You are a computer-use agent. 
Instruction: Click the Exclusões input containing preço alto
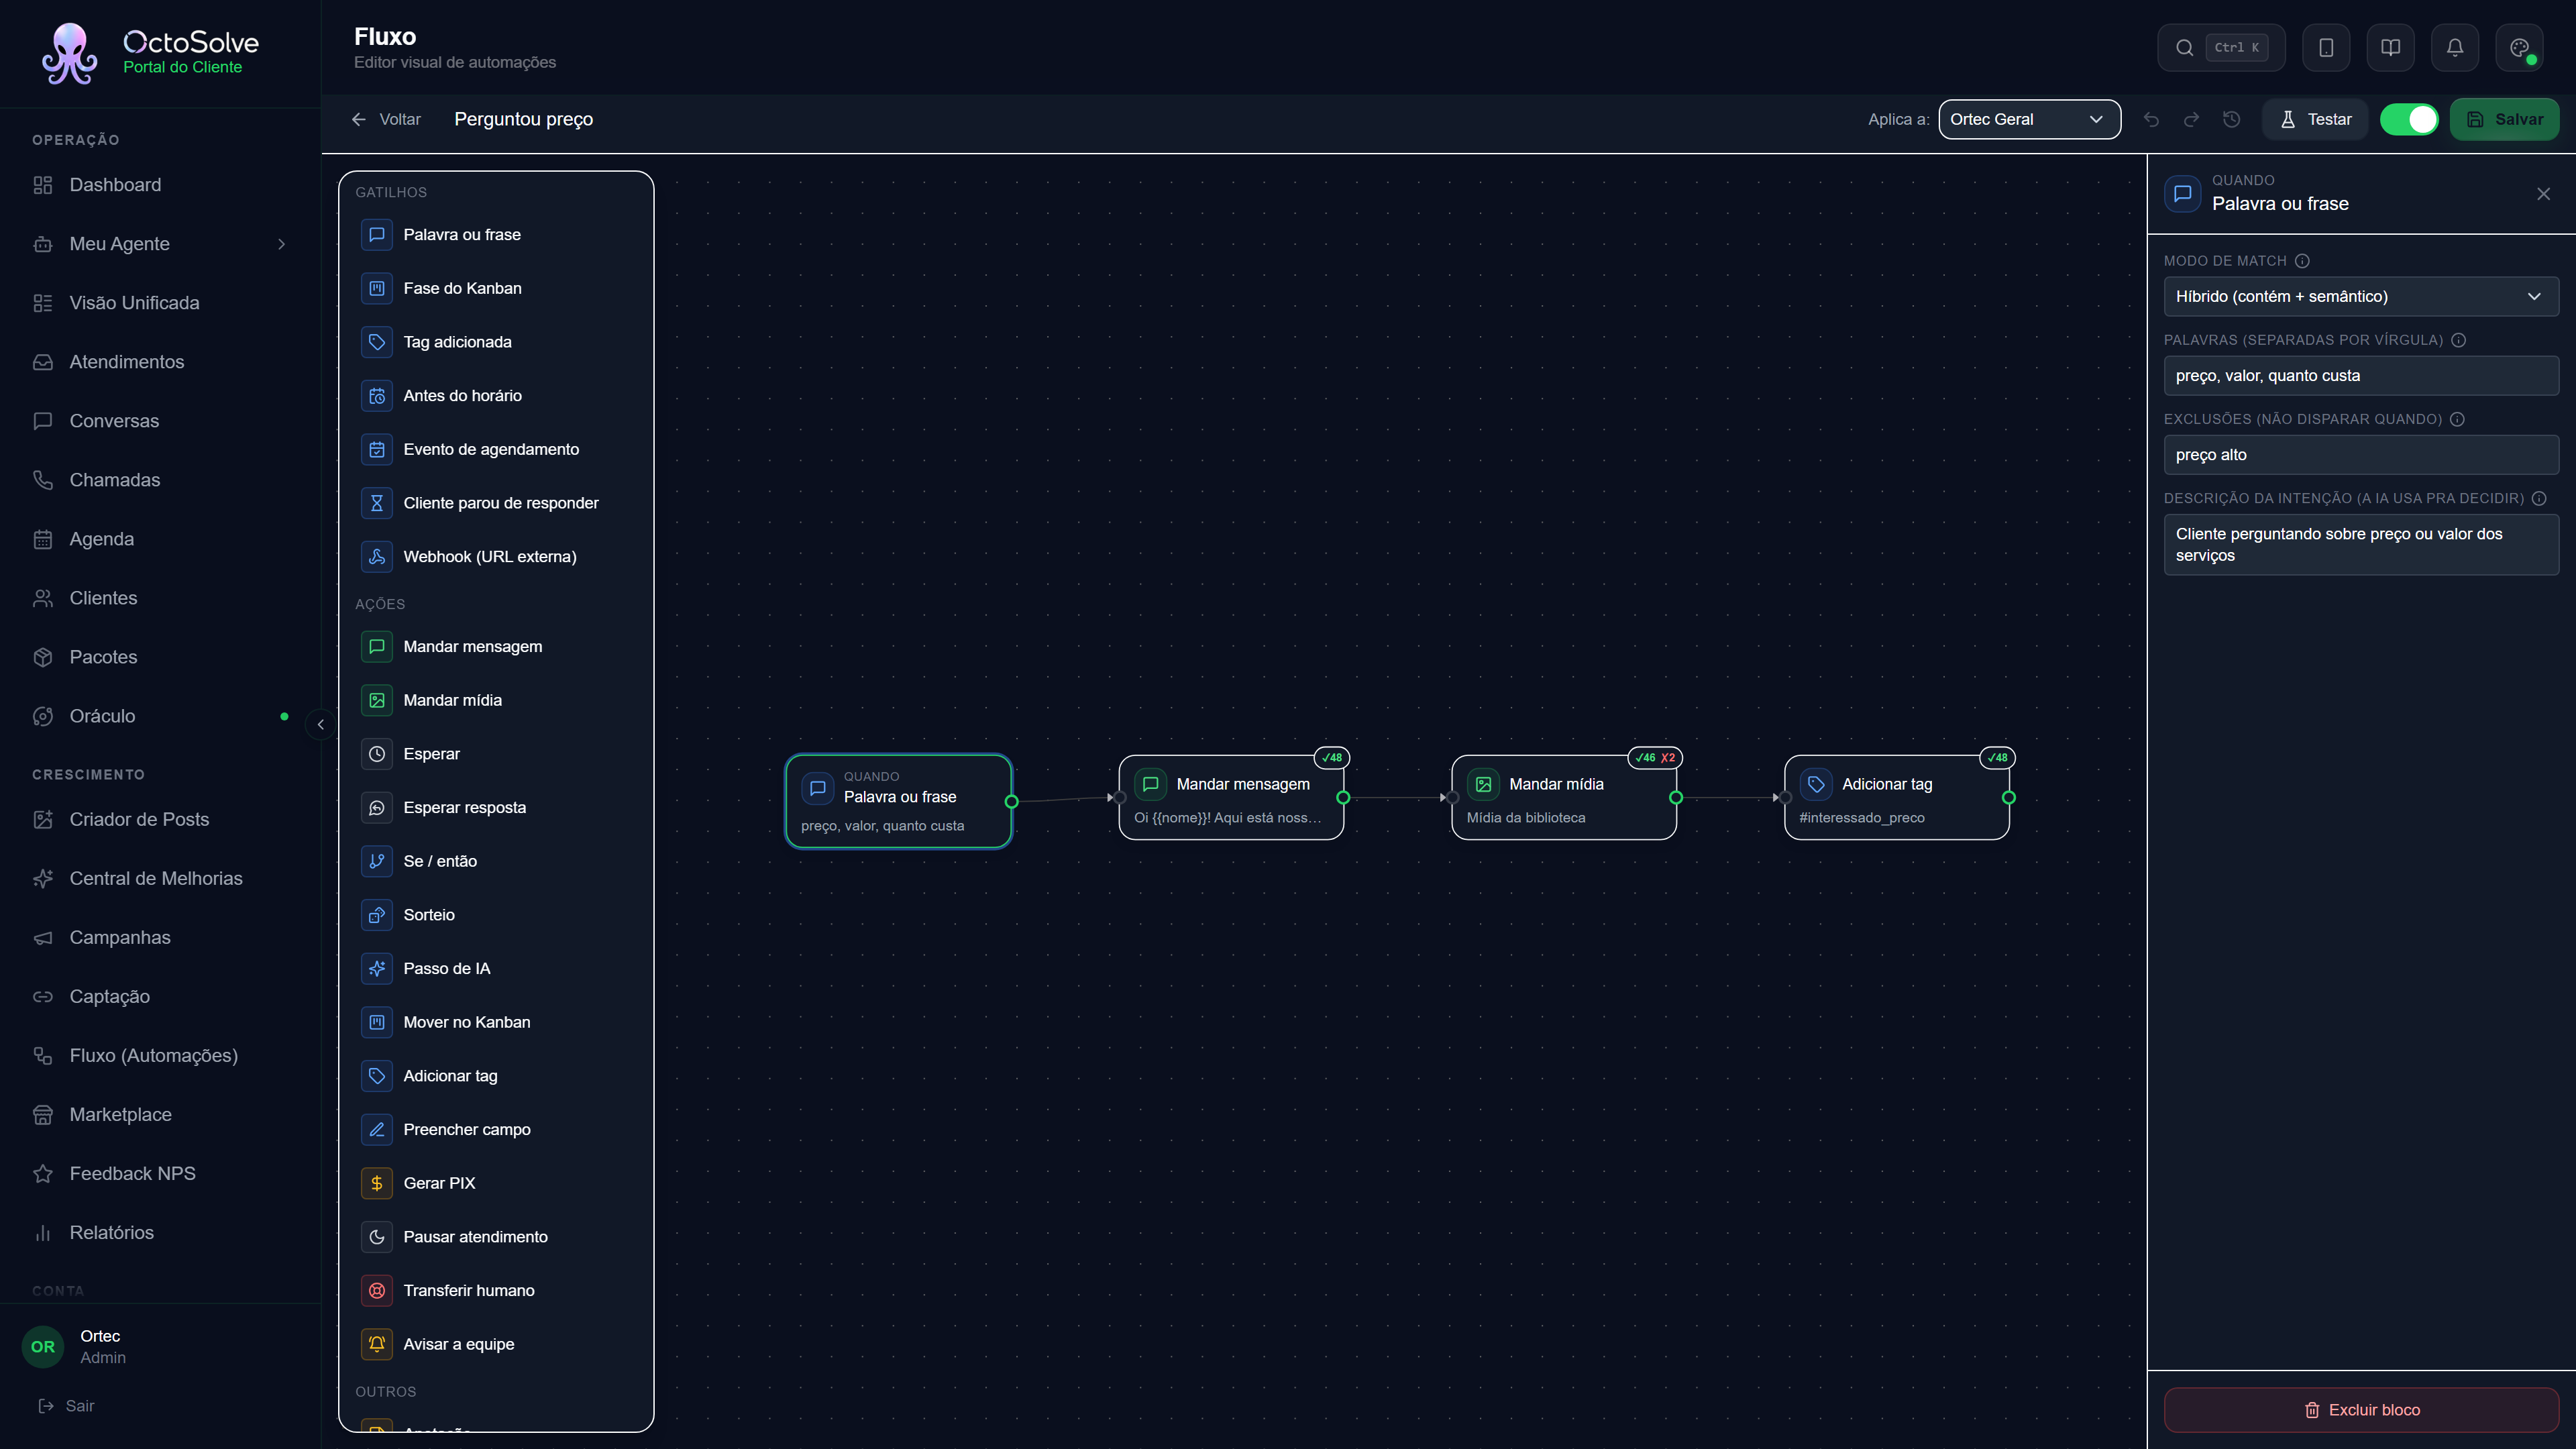[x=2360, y=455]
